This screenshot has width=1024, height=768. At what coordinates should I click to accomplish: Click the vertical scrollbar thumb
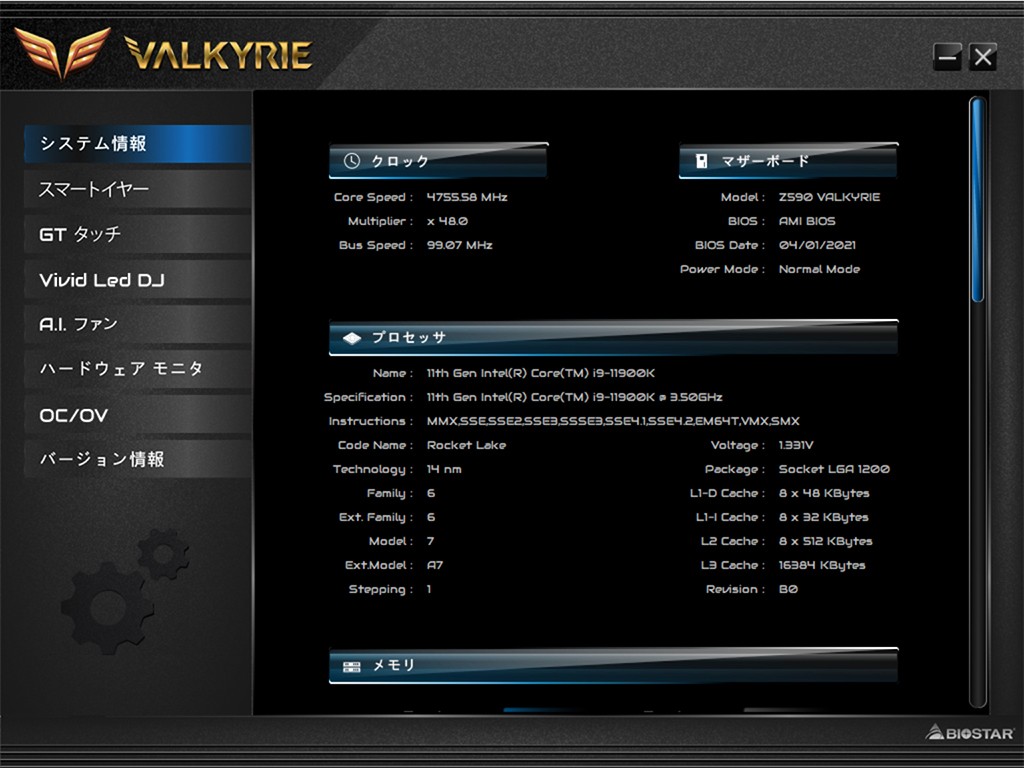click(x=978, y=199)
